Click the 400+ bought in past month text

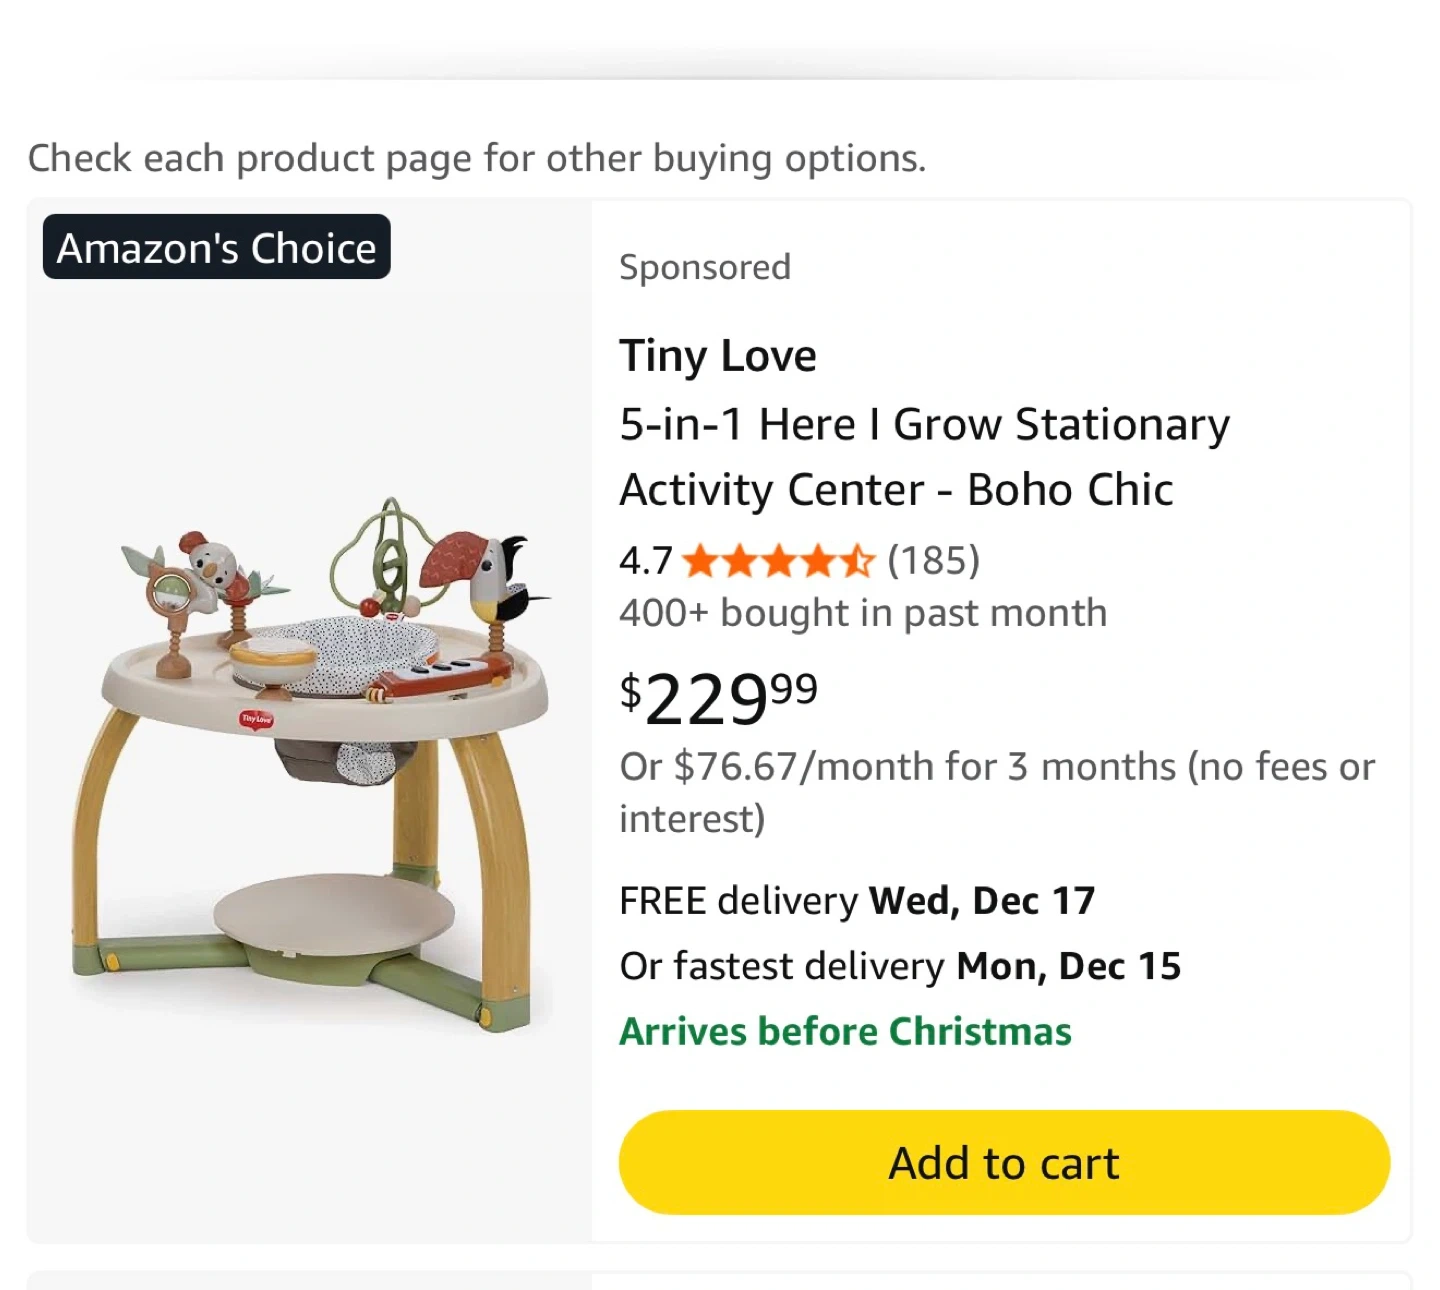click(x=863, y=613)
